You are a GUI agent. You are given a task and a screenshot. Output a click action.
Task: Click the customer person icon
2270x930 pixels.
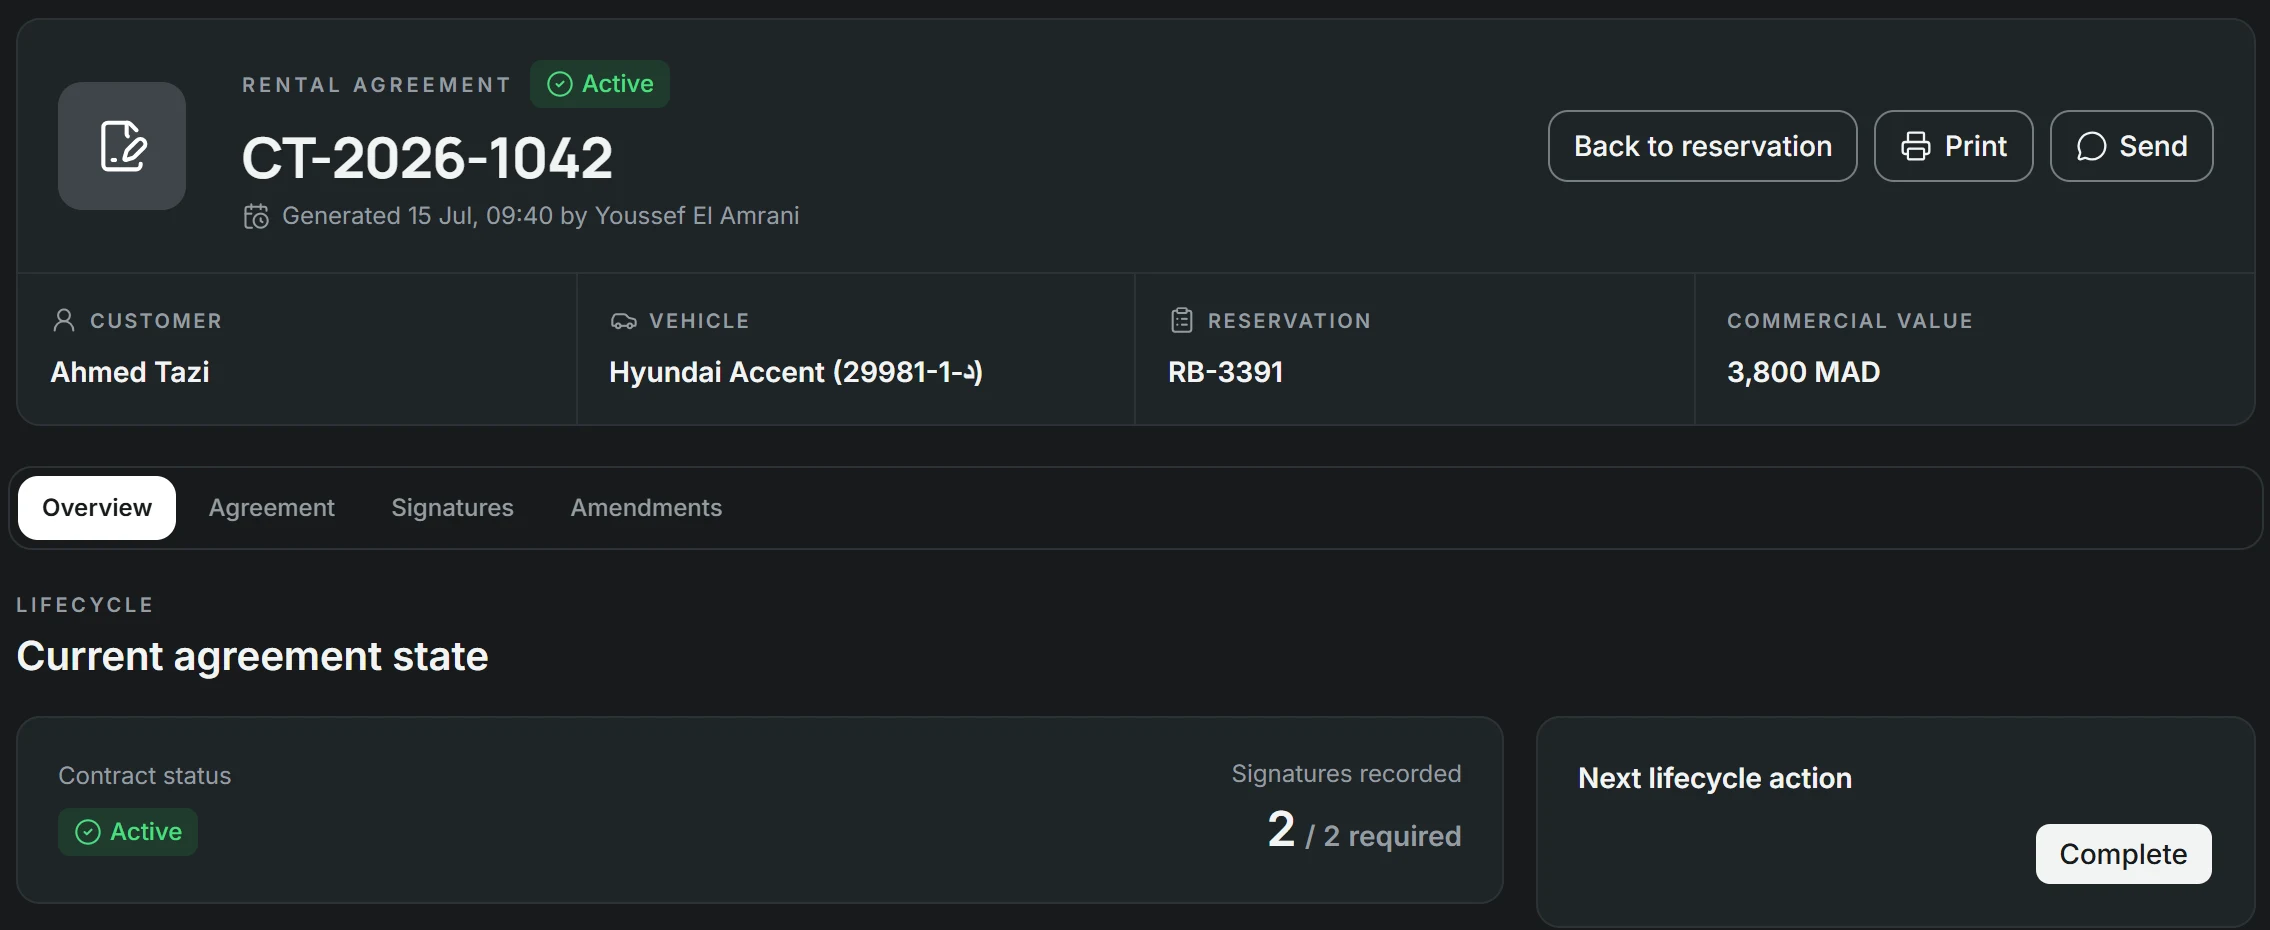coord(64,320)
